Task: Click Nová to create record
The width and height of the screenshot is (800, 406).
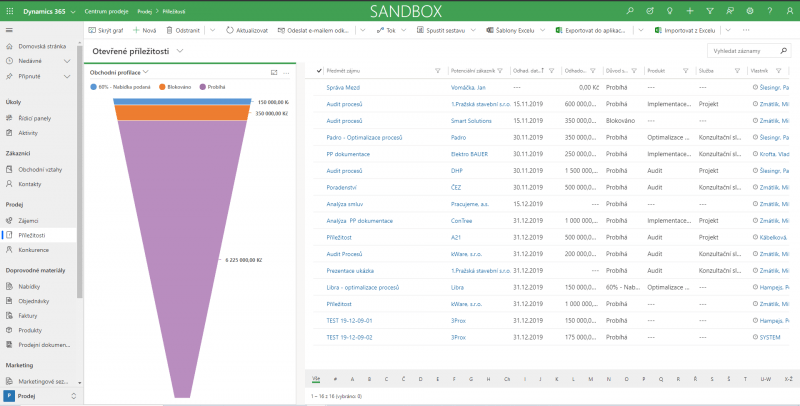Action: [x=144, y=30]
